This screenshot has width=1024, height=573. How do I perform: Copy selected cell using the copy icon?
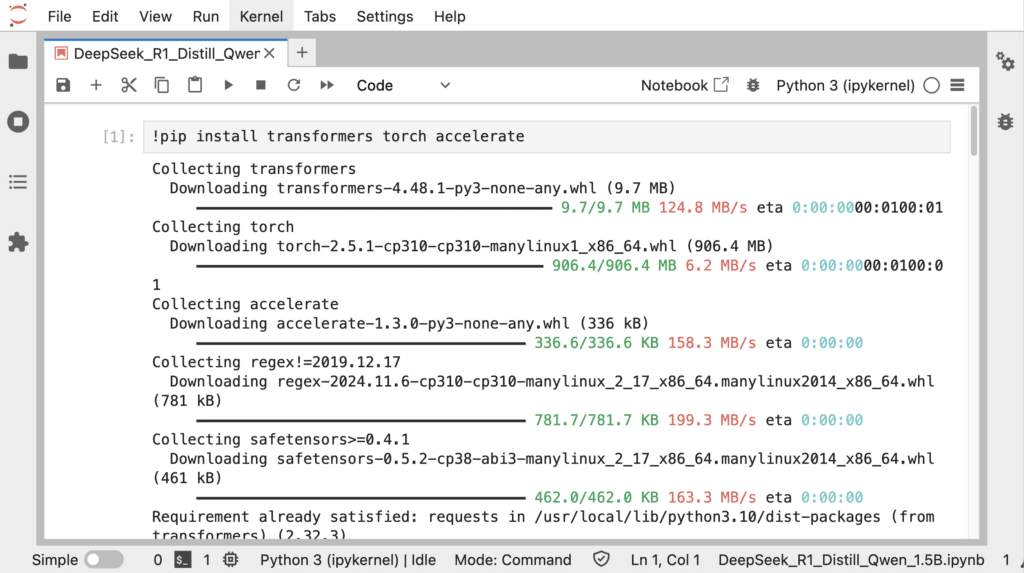(161, 85)
